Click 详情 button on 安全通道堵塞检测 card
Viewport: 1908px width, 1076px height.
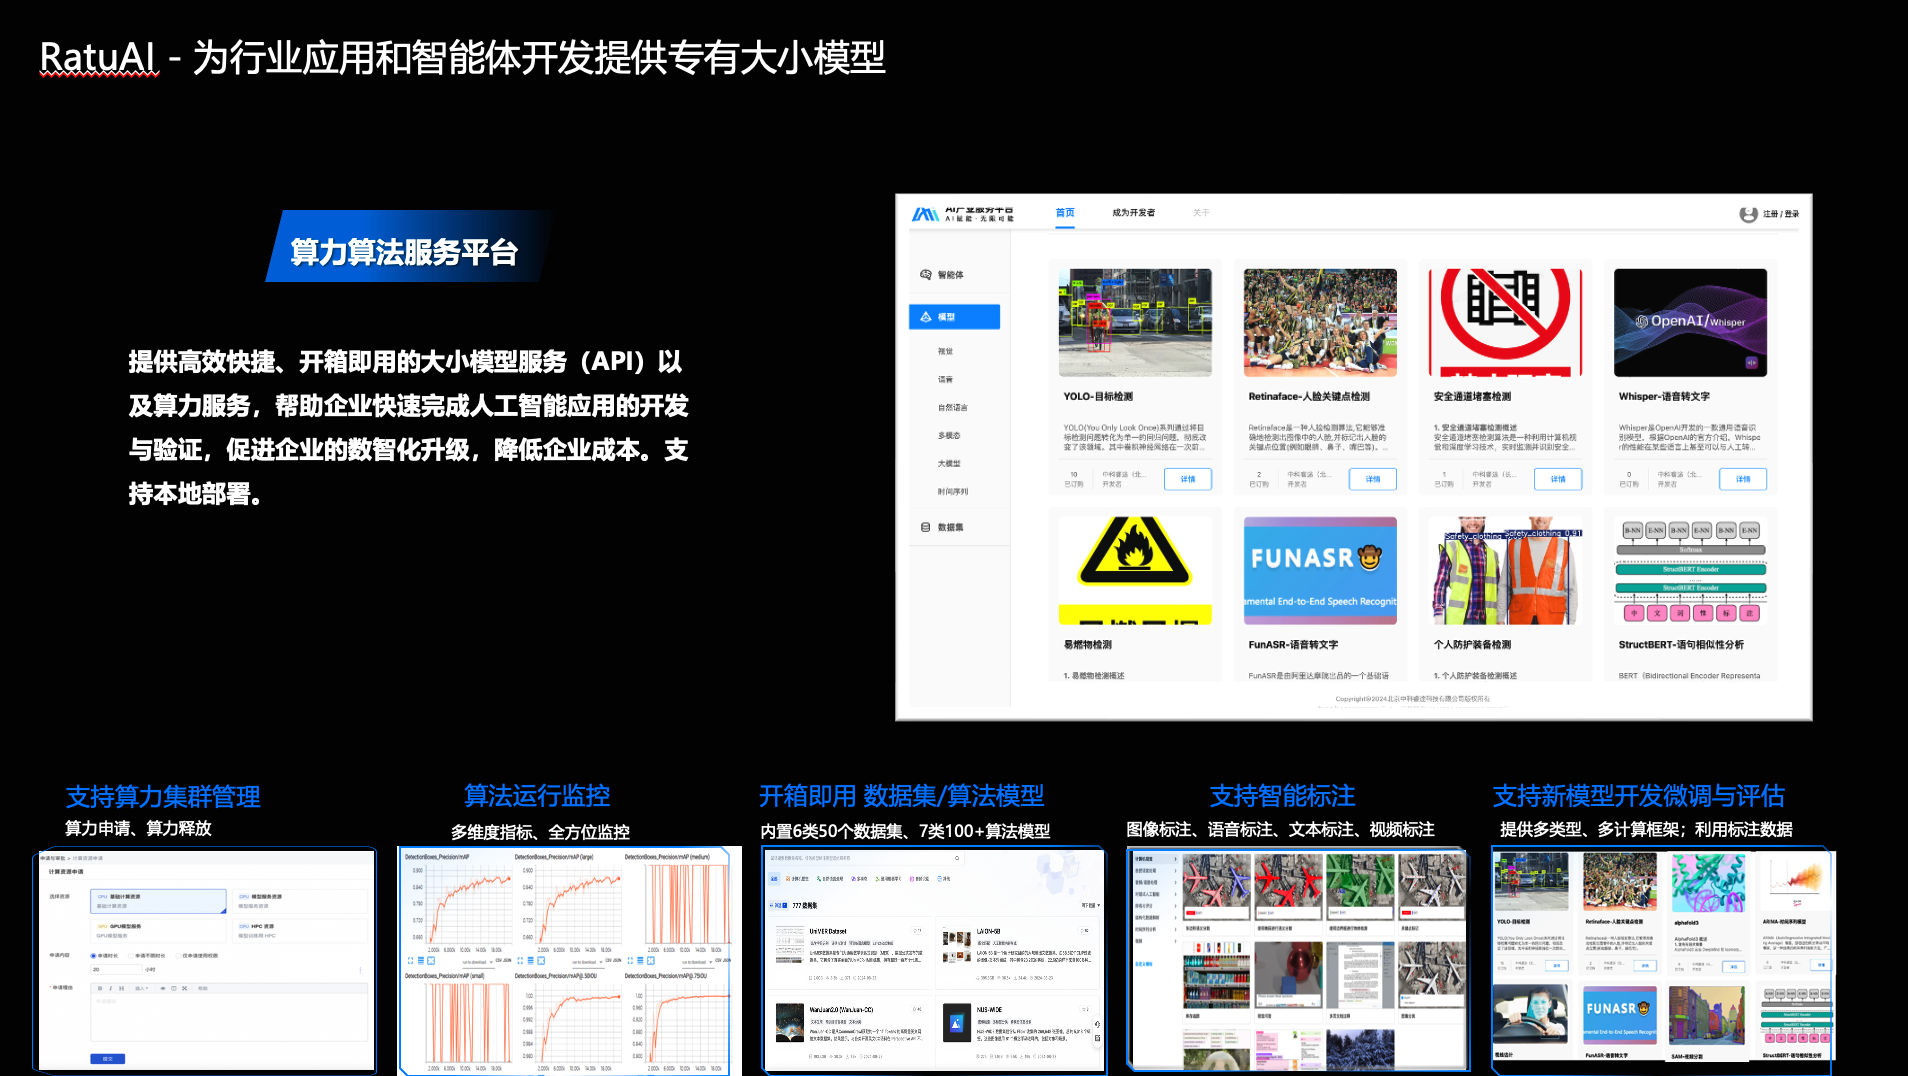tap(1558, 479)
